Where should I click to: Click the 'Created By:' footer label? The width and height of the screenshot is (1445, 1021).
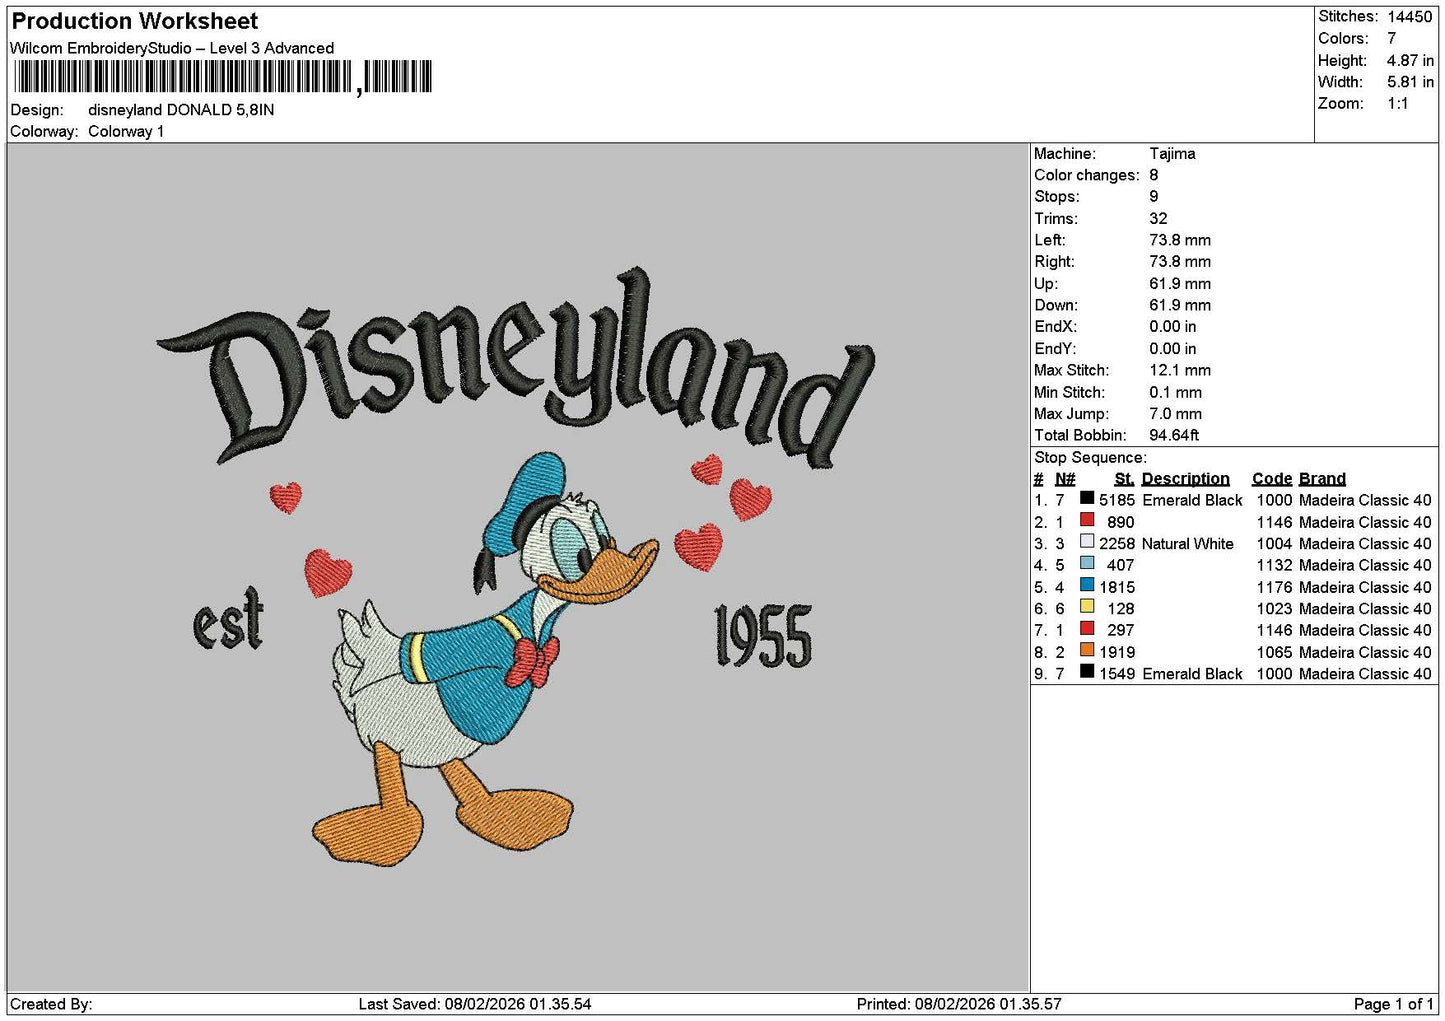pos(51,1004)
